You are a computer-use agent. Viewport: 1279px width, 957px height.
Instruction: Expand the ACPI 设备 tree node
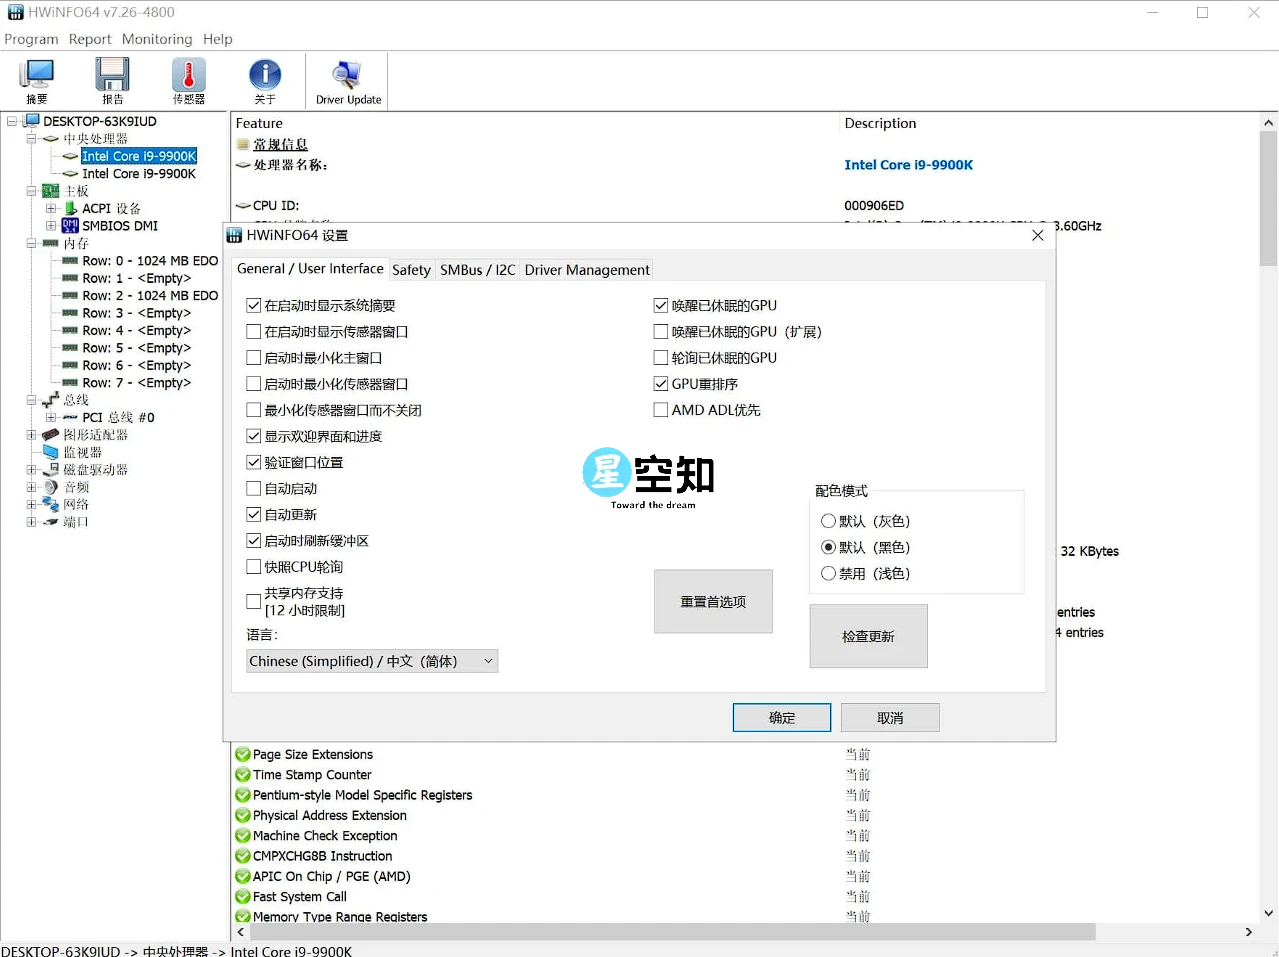tap(52, 208)
